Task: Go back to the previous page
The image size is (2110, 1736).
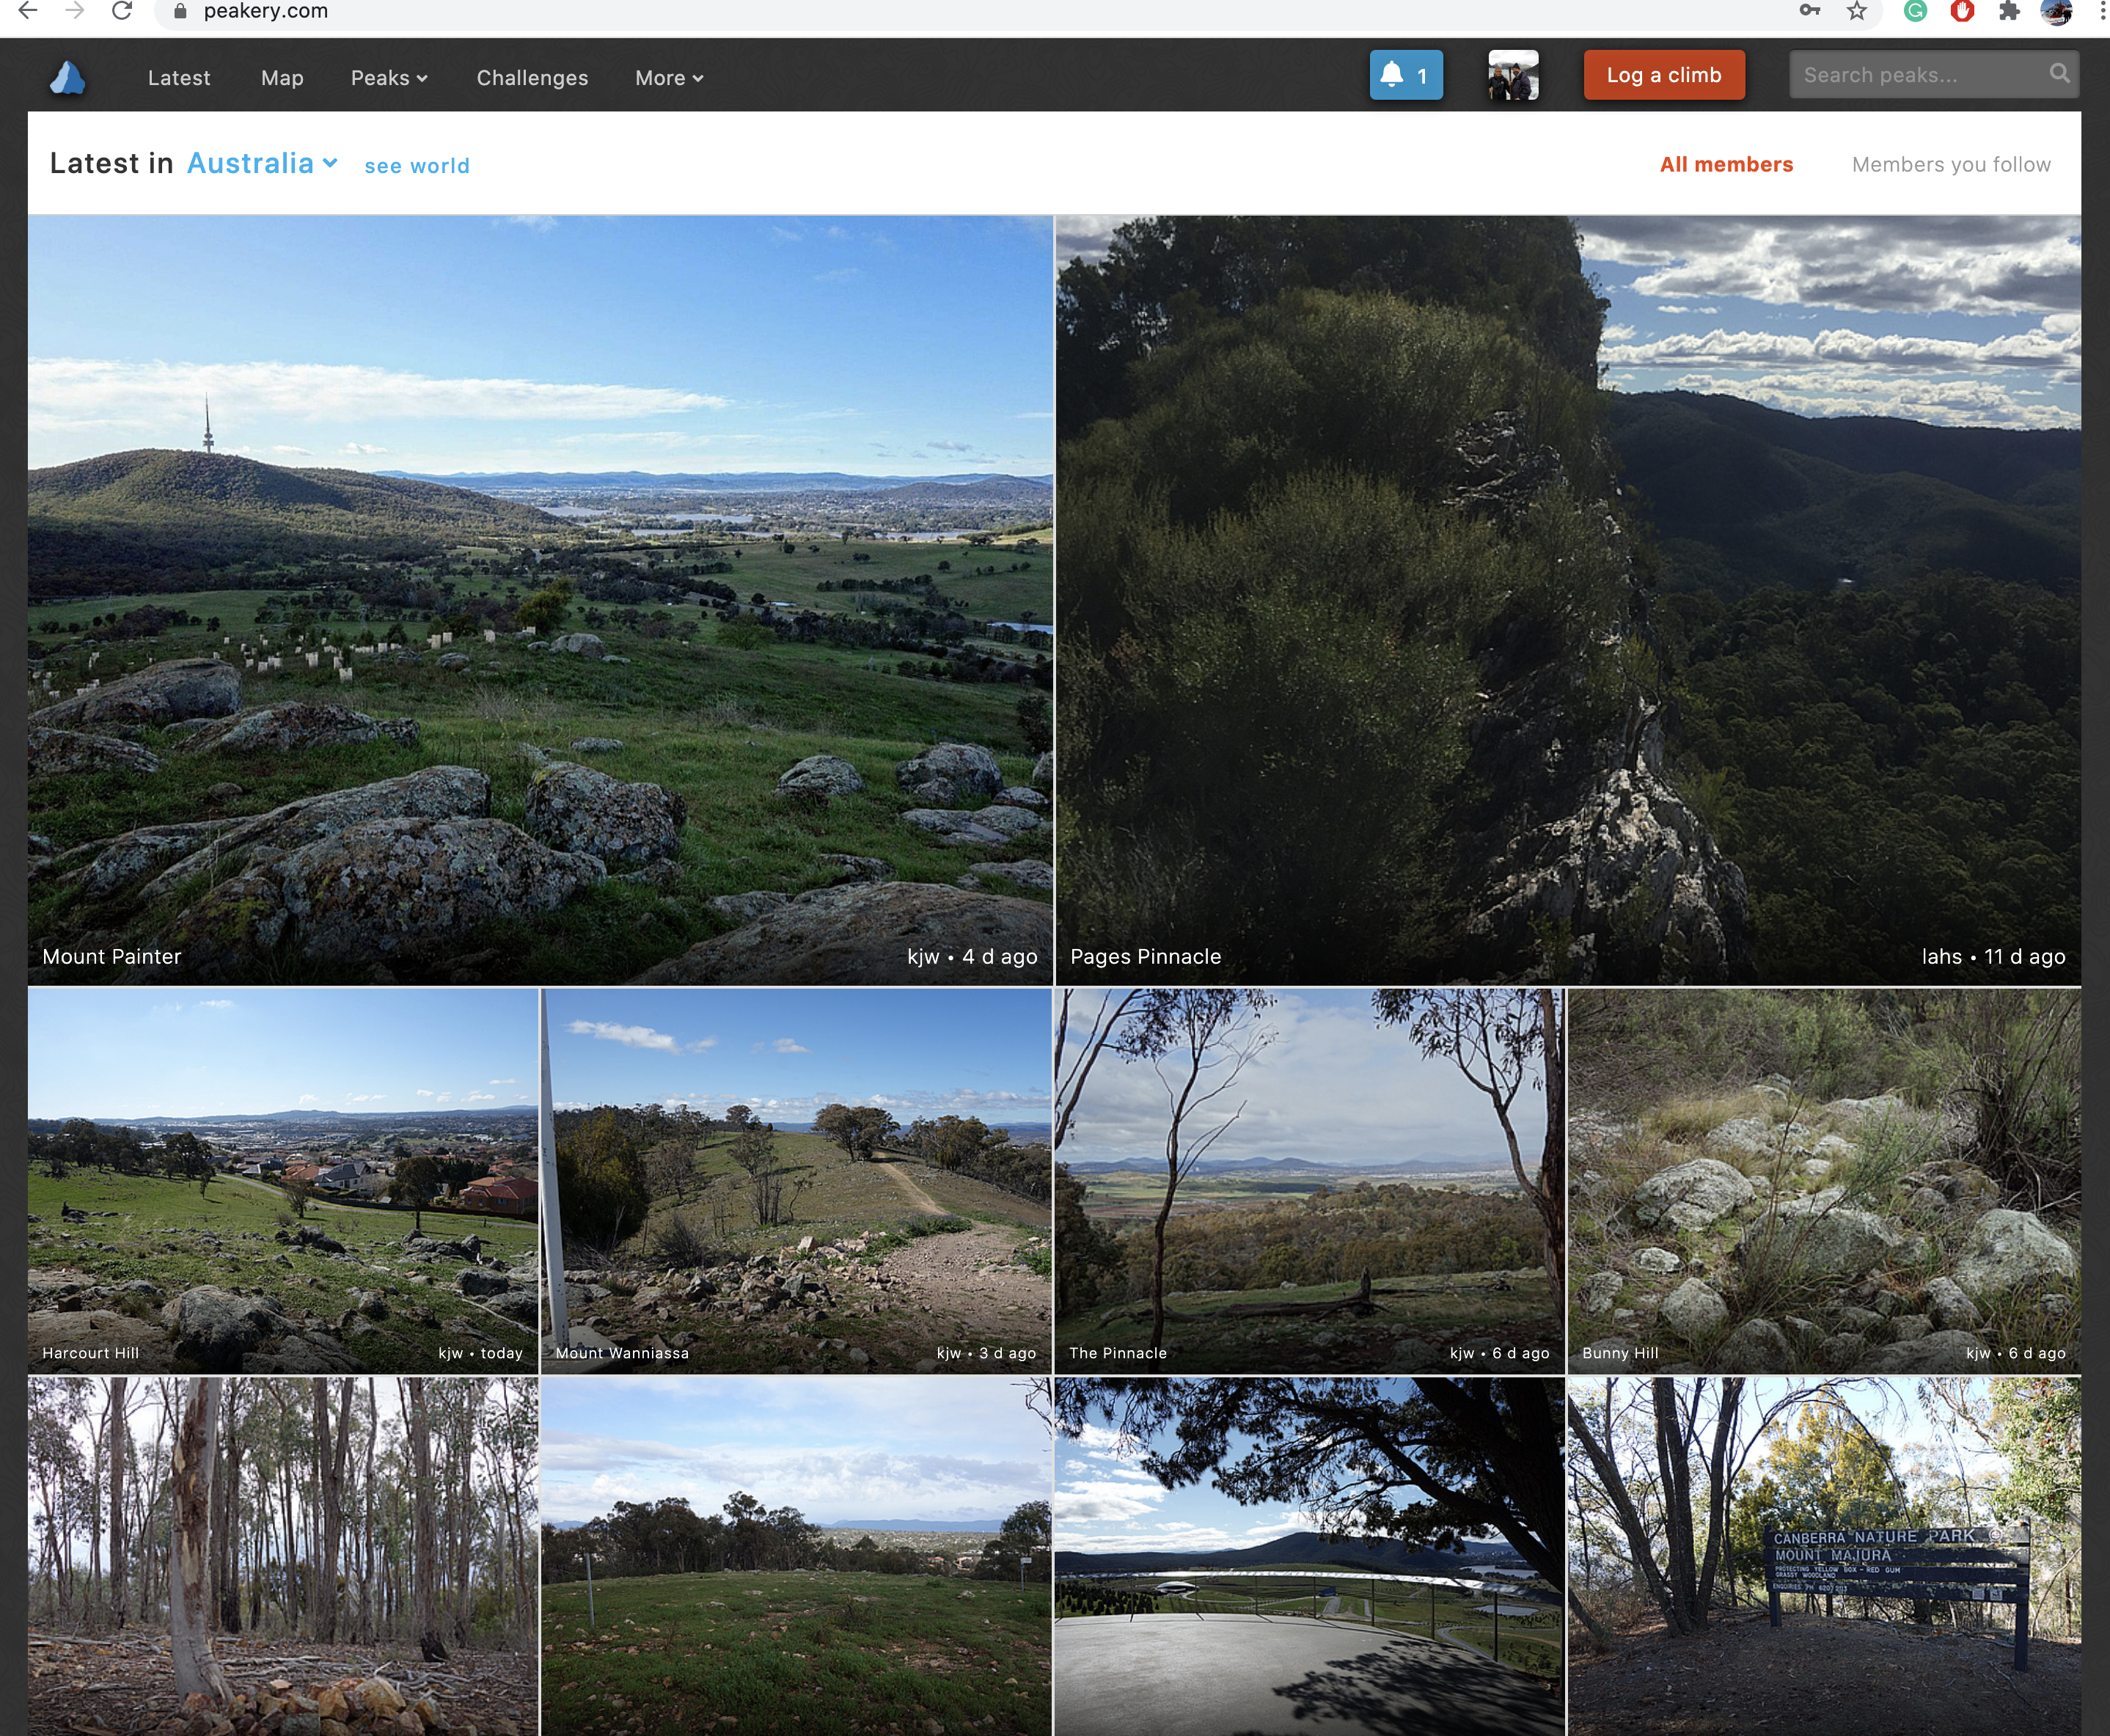Action: (x=28, y=11)
